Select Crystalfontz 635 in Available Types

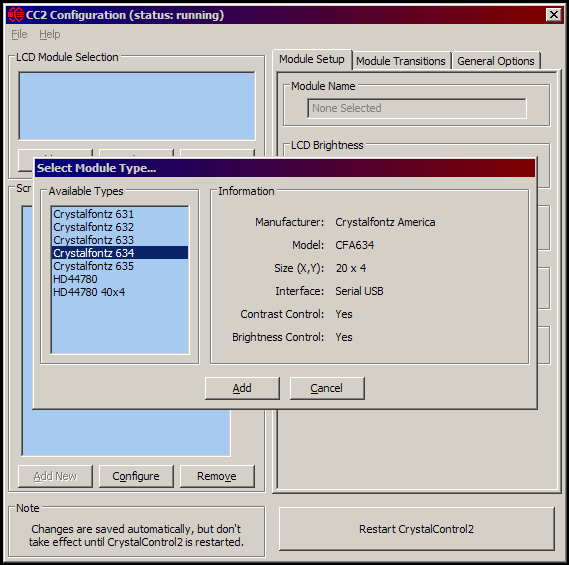pyautogui.click(x=120, y=266)
